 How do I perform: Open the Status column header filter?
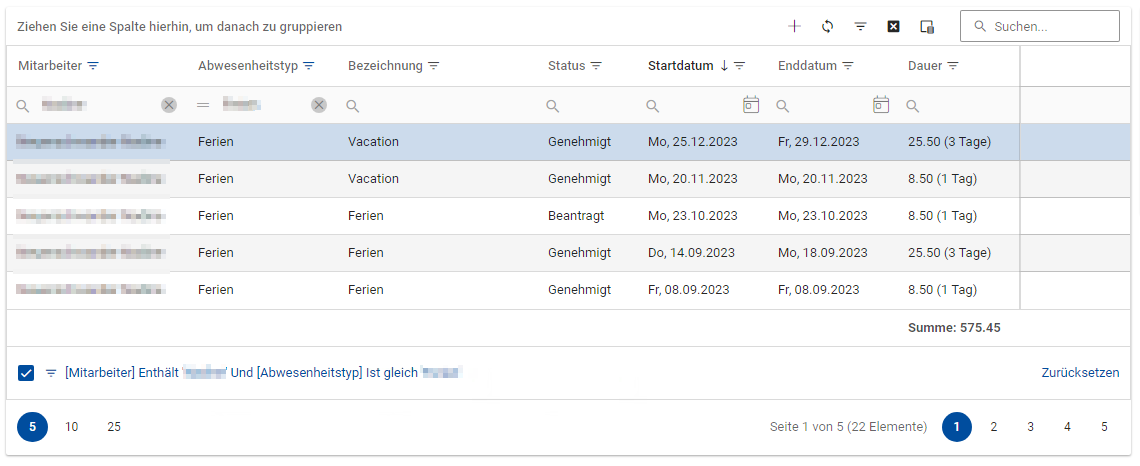coord(596,66)
